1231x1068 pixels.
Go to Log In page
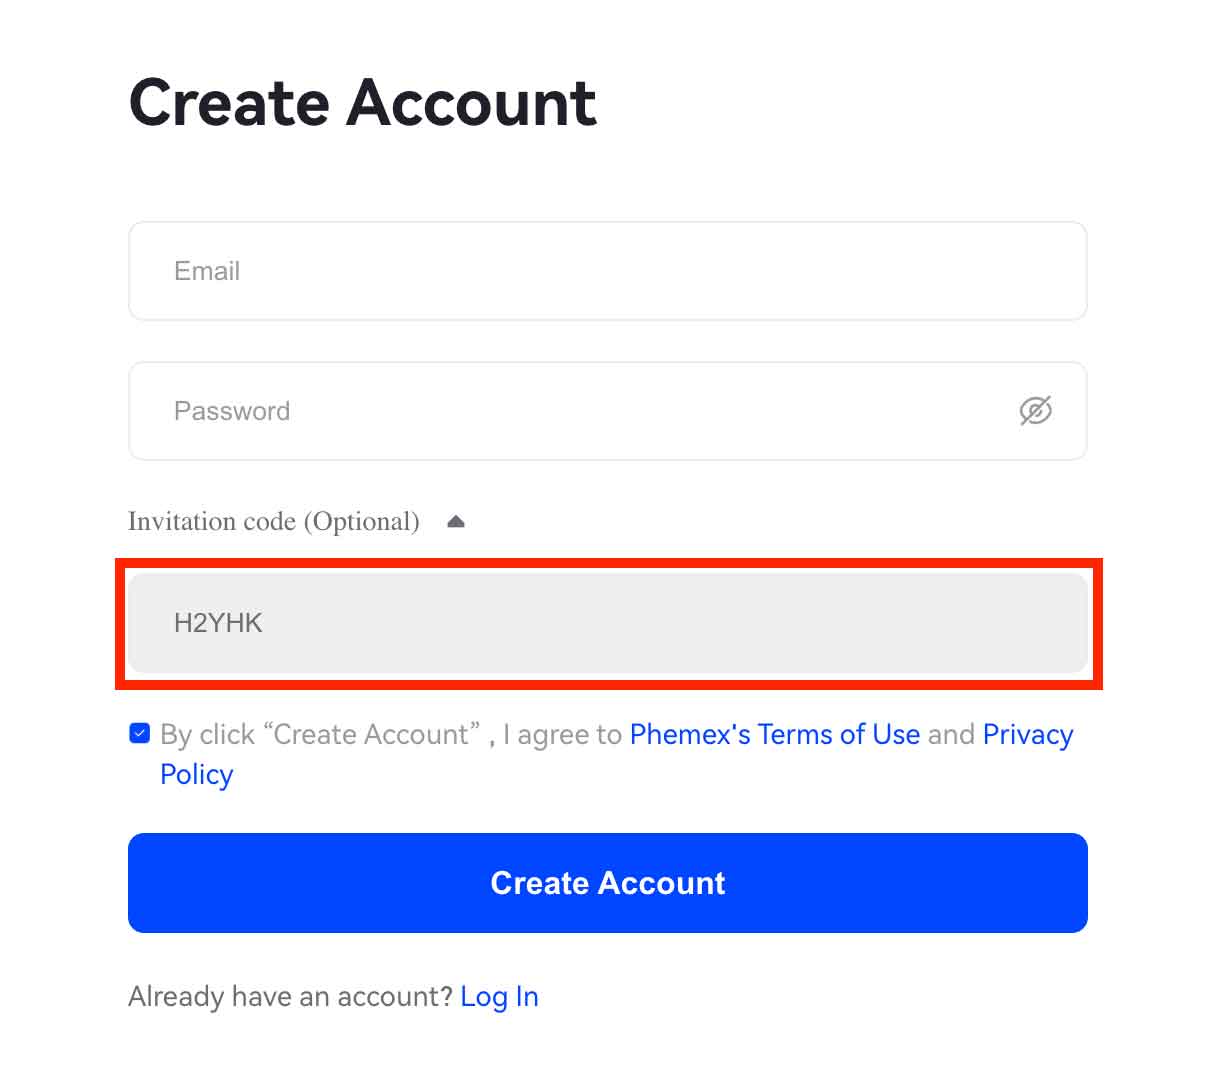(499, 996)
